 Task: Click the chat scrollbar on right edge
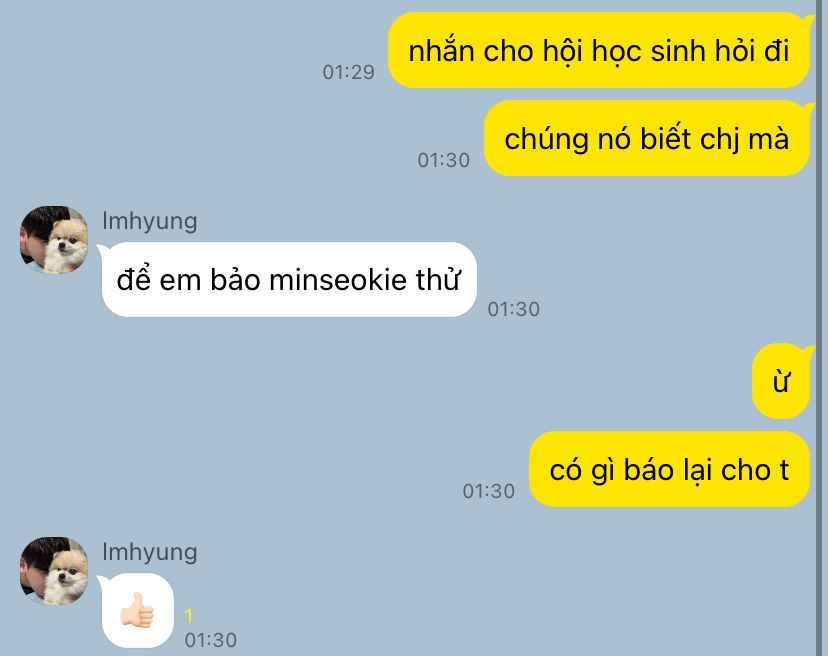point(821,328)
